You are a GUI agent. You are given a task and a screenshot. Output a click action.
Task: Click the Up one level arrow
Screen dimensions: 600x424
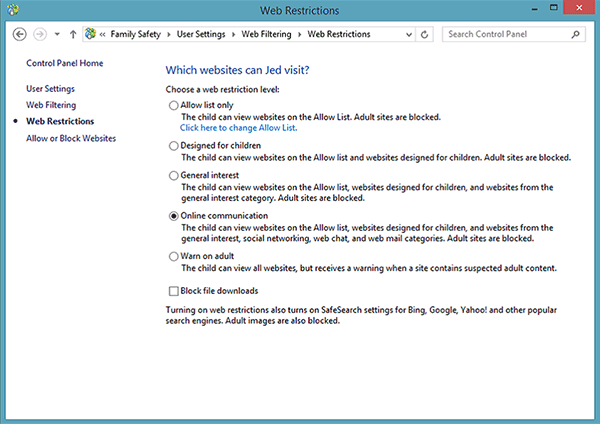pyautogui.click(x=73, y=34)
